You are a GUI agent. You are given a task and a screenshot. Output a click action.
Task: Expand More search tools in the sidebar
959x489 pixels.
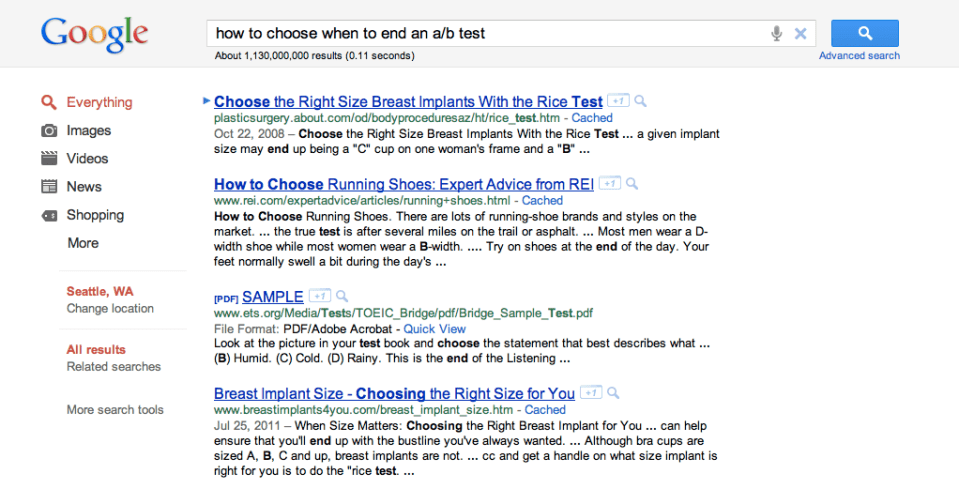[115, 409]
